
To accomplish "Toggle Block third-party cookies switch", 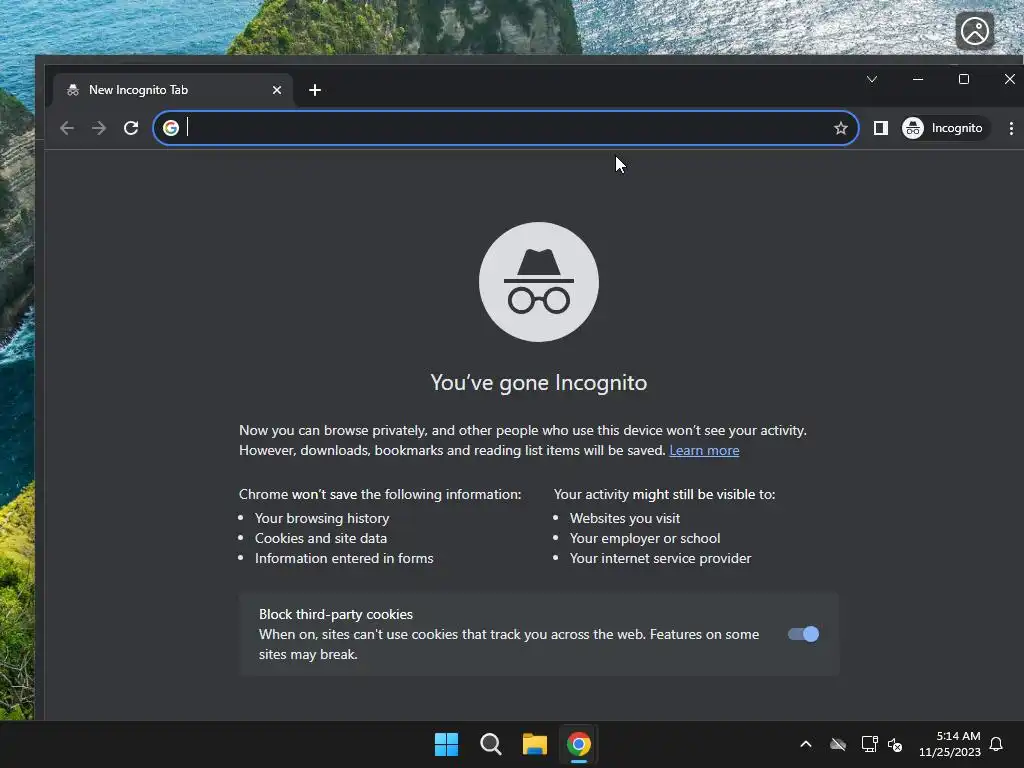I will coord(803,634).
